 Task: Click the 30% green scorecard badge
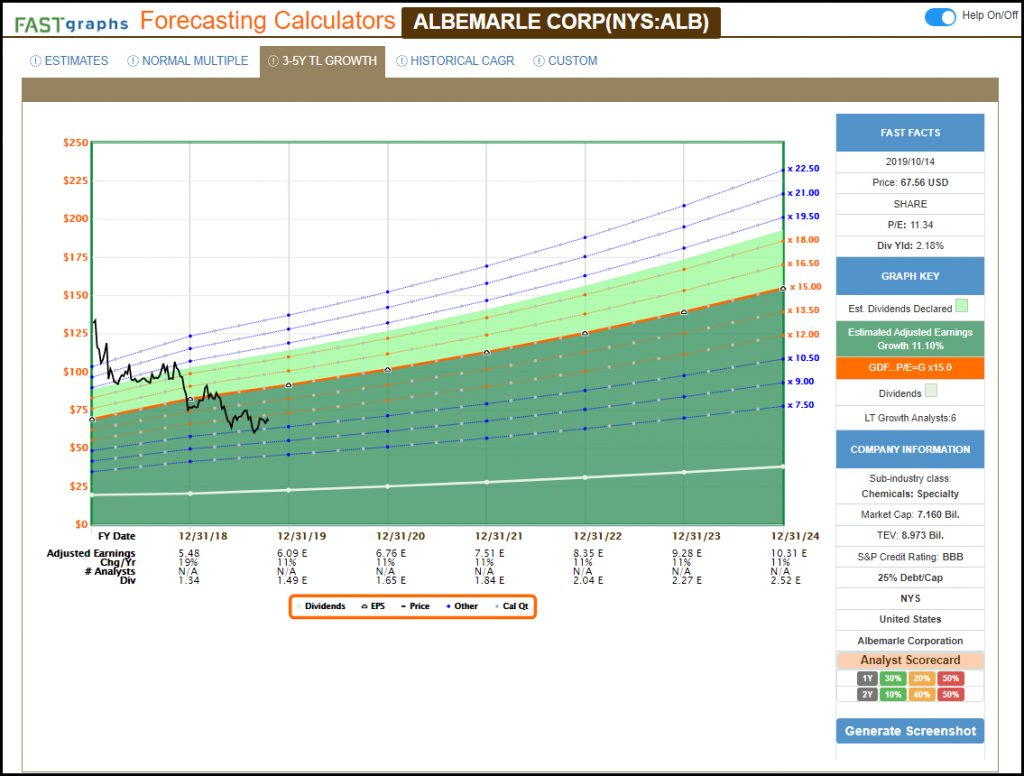(892, 678)
